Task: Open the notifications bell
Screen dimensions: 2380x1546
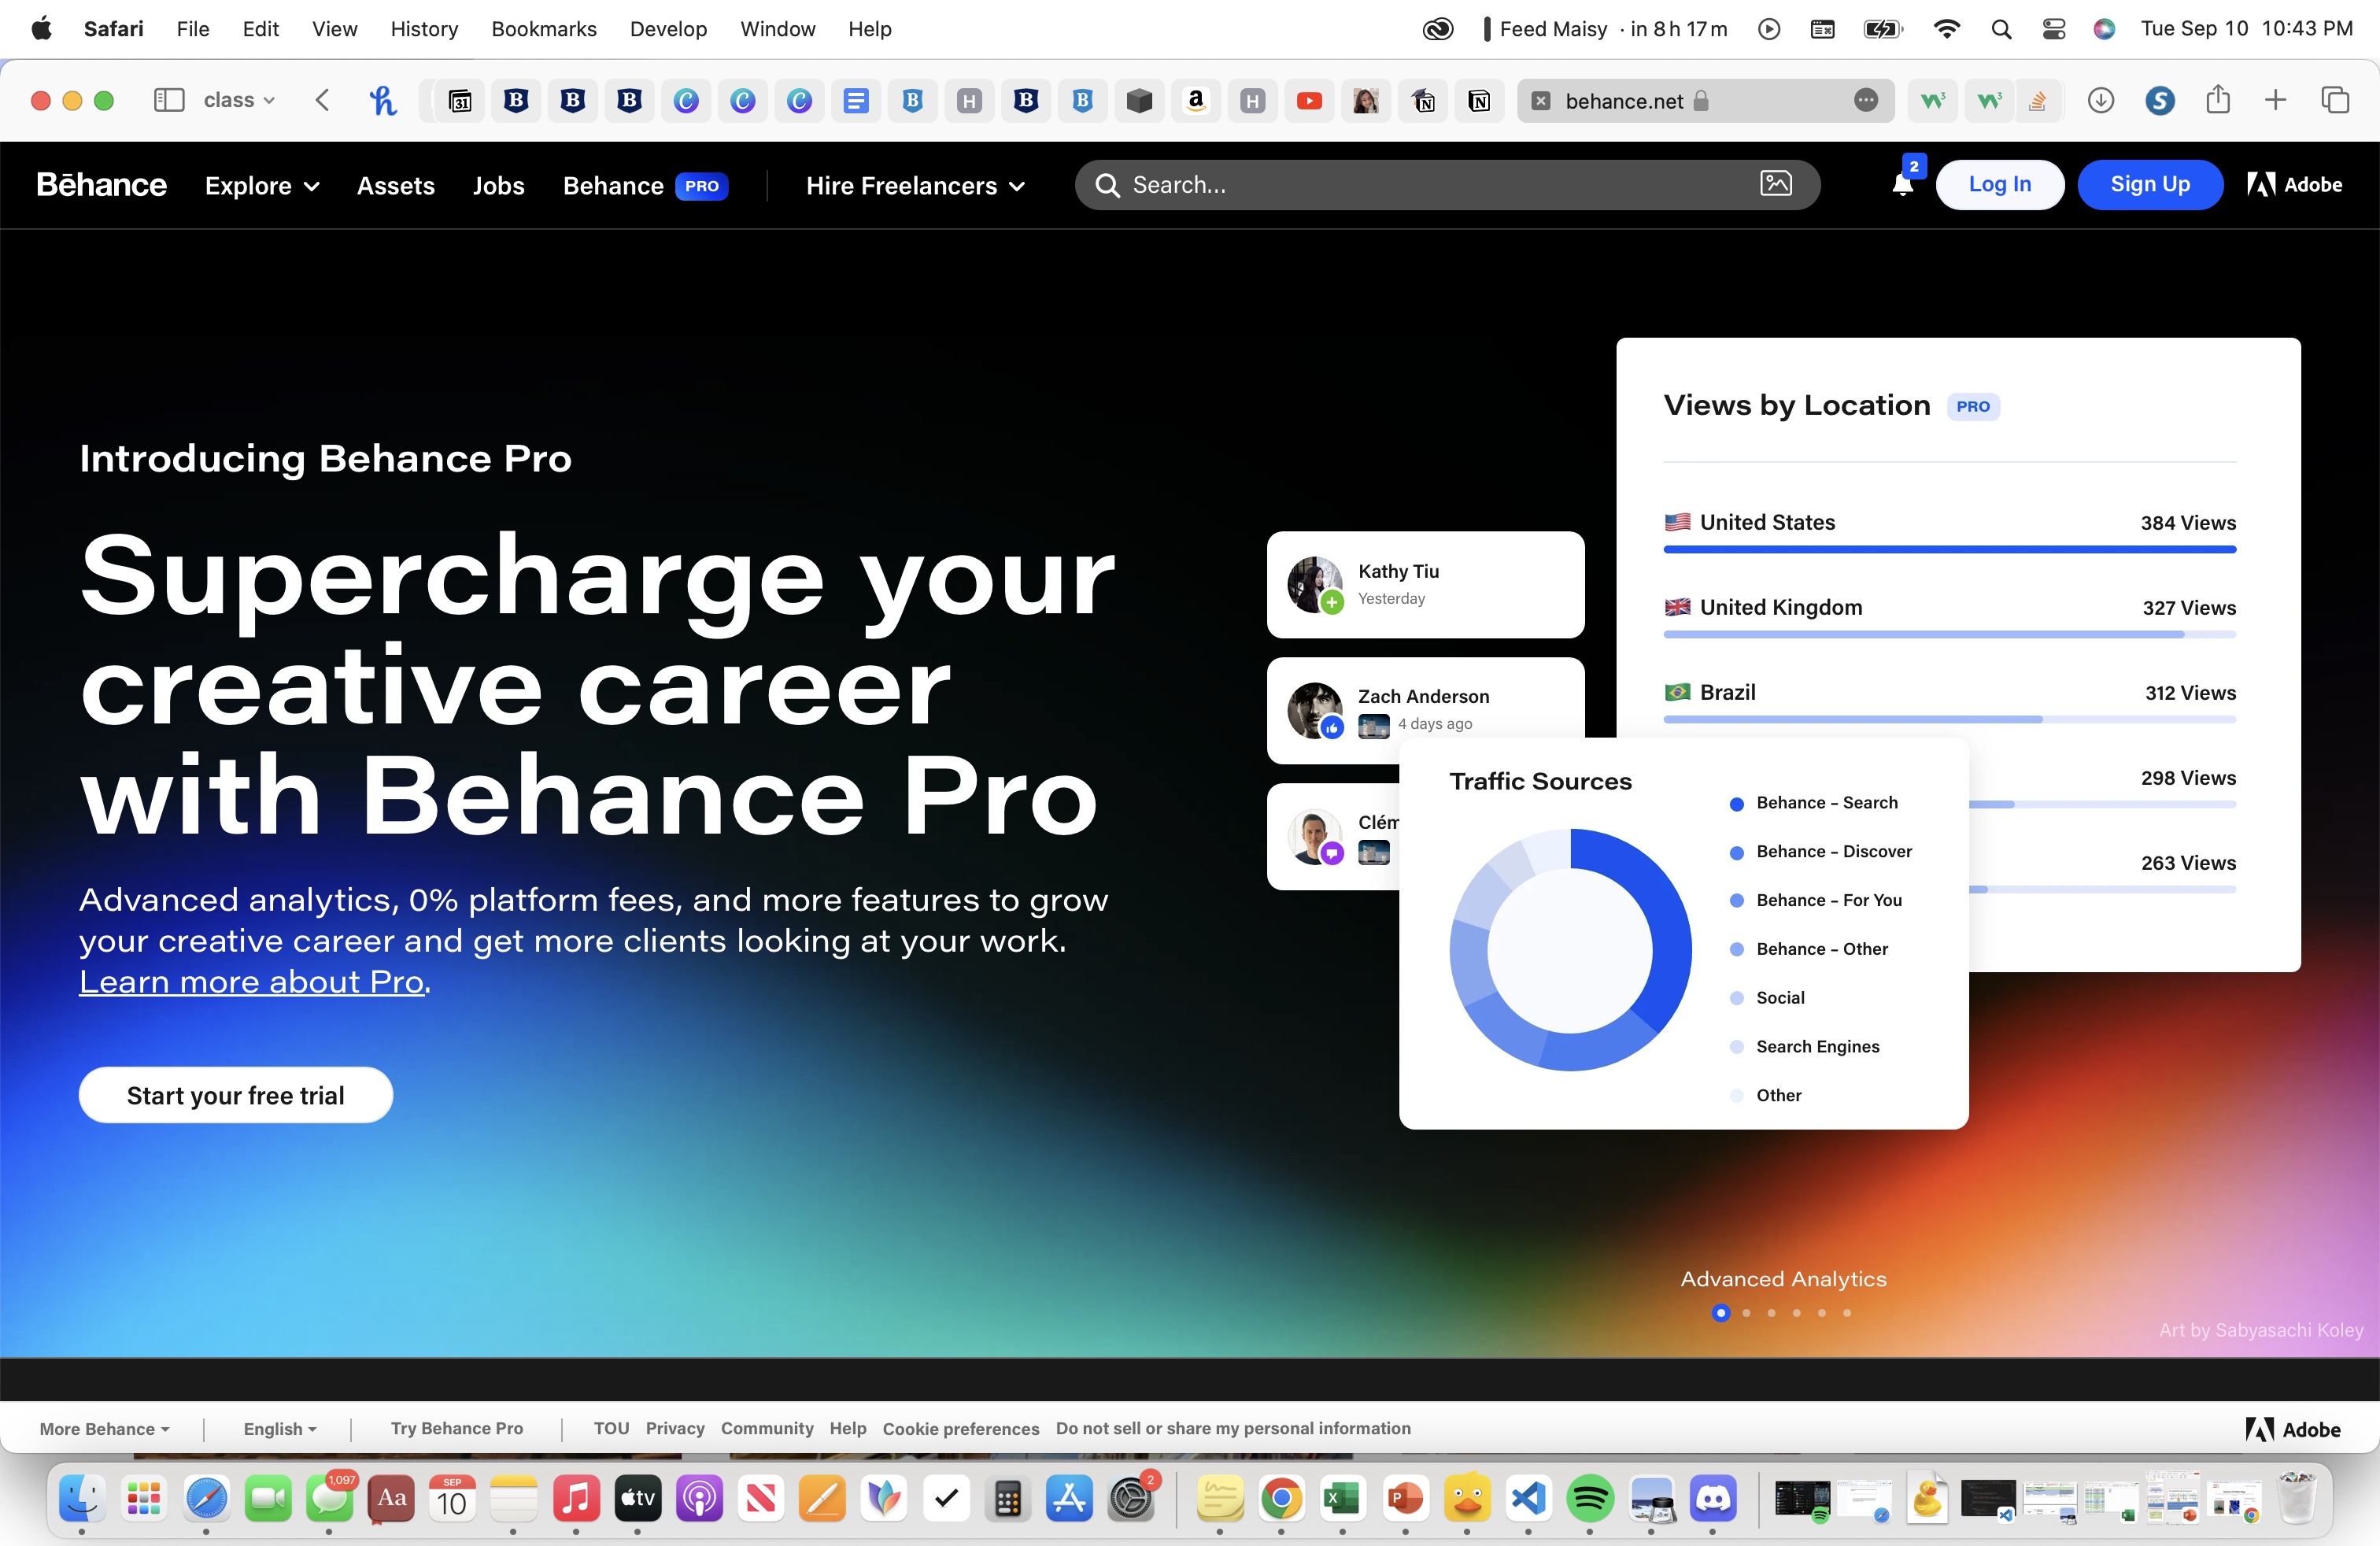Action: point(1903,184)
